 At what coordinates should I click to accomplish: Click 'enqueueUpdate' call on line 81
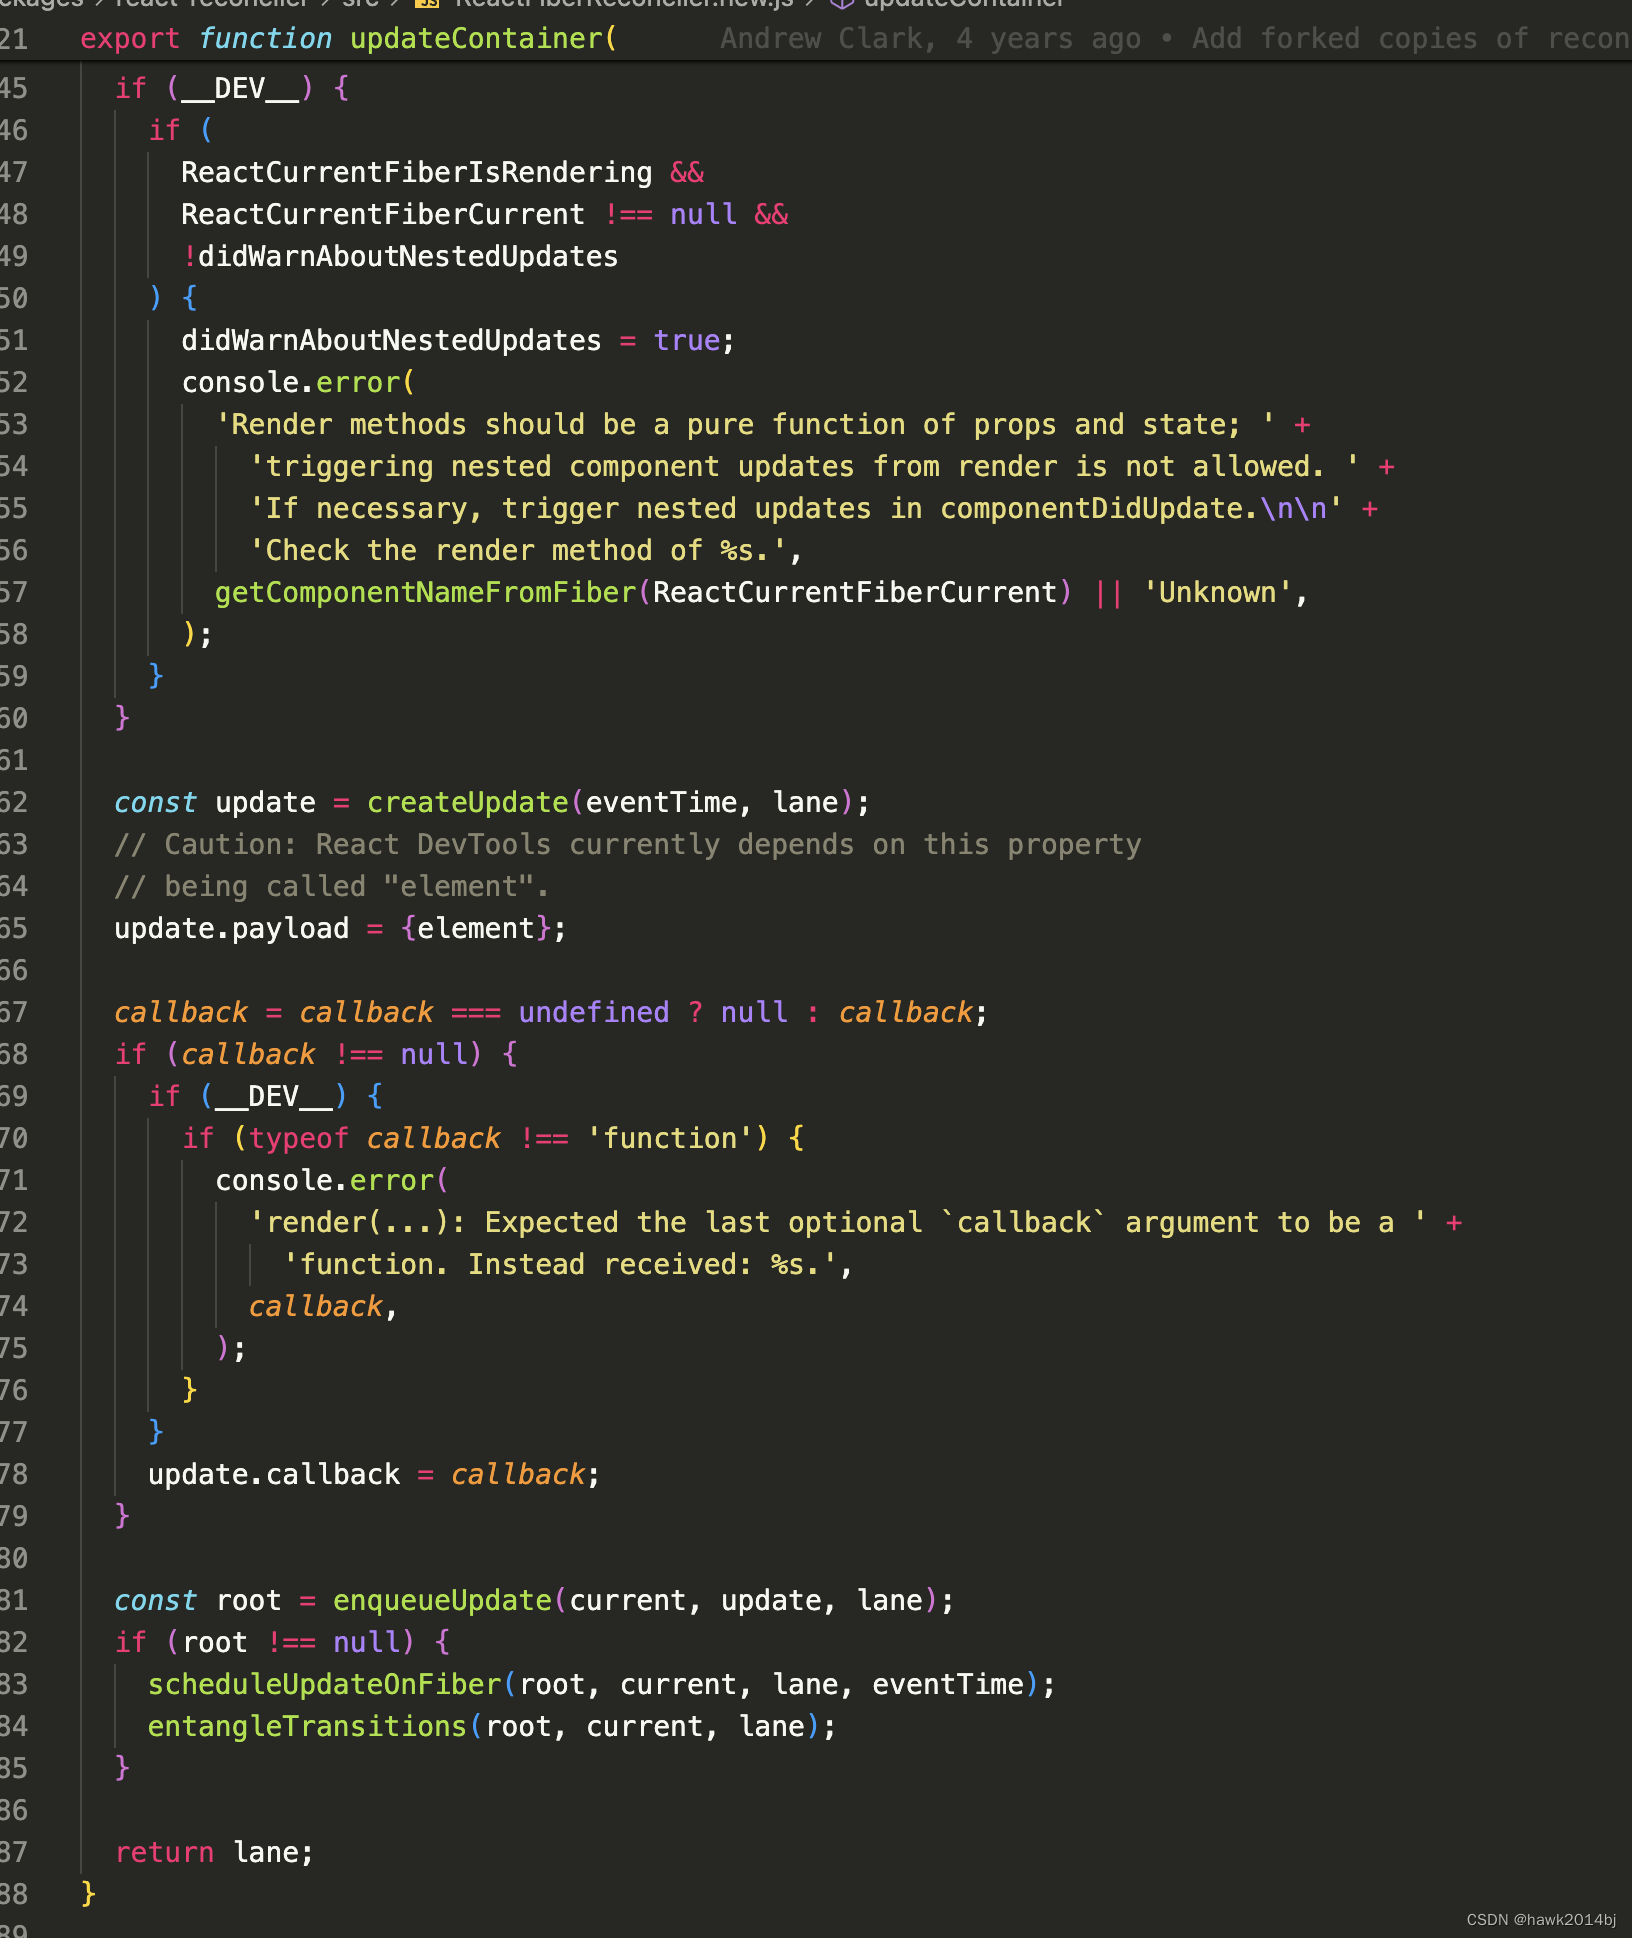[x=442, y=1600]
